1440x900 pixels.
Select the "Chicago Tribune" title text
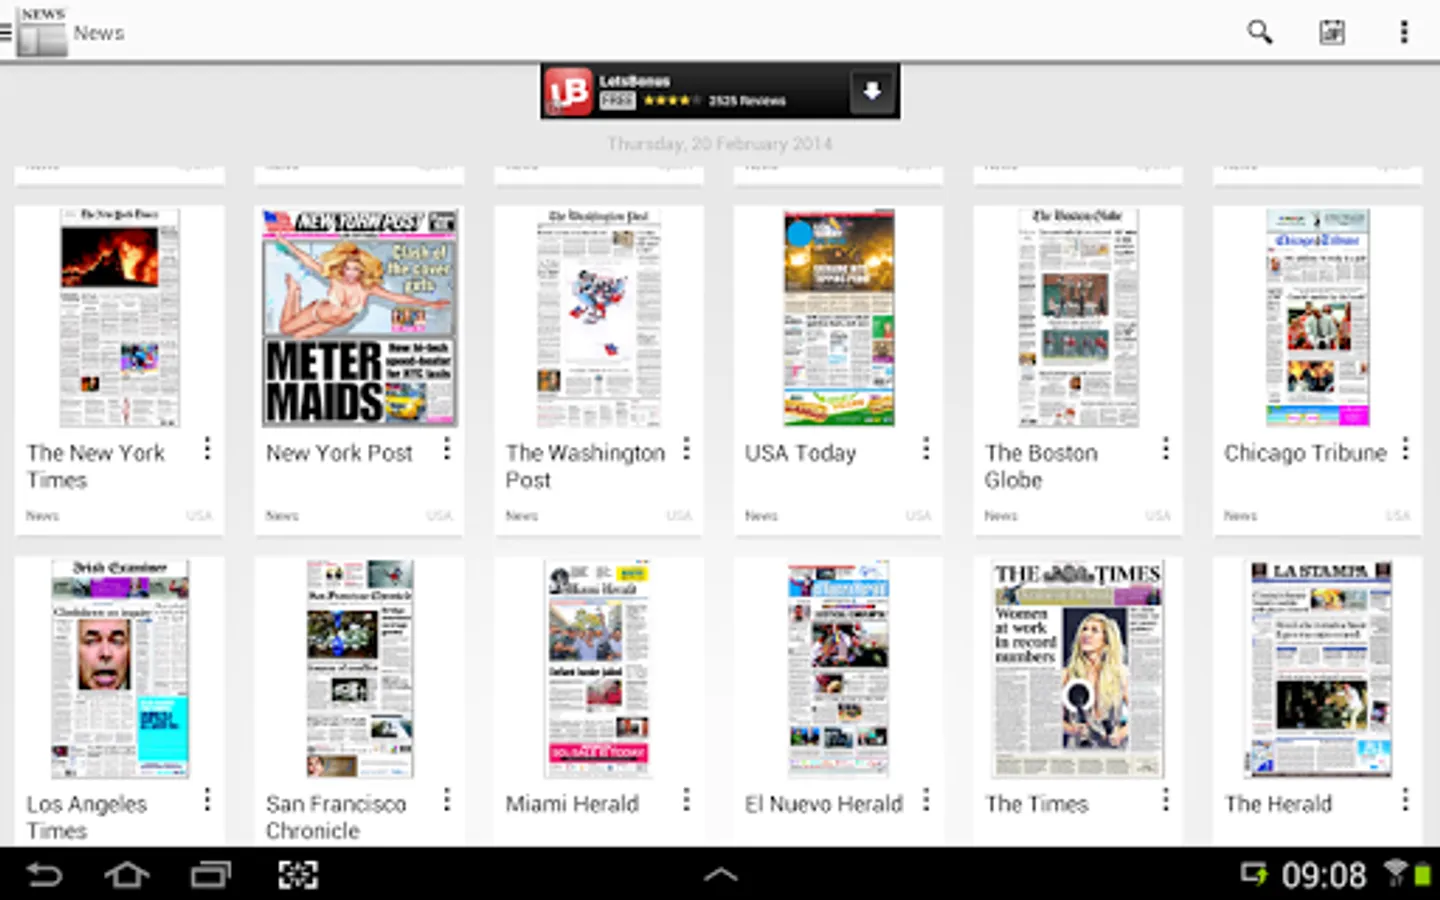click(x=1305, y=453)
